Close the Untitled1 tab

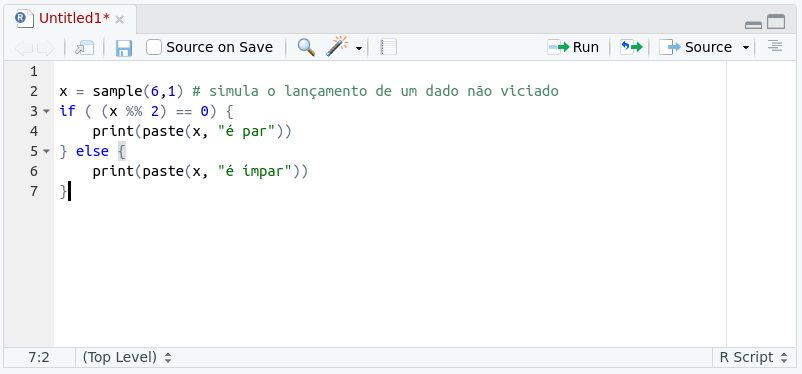(x=120, y=20)
